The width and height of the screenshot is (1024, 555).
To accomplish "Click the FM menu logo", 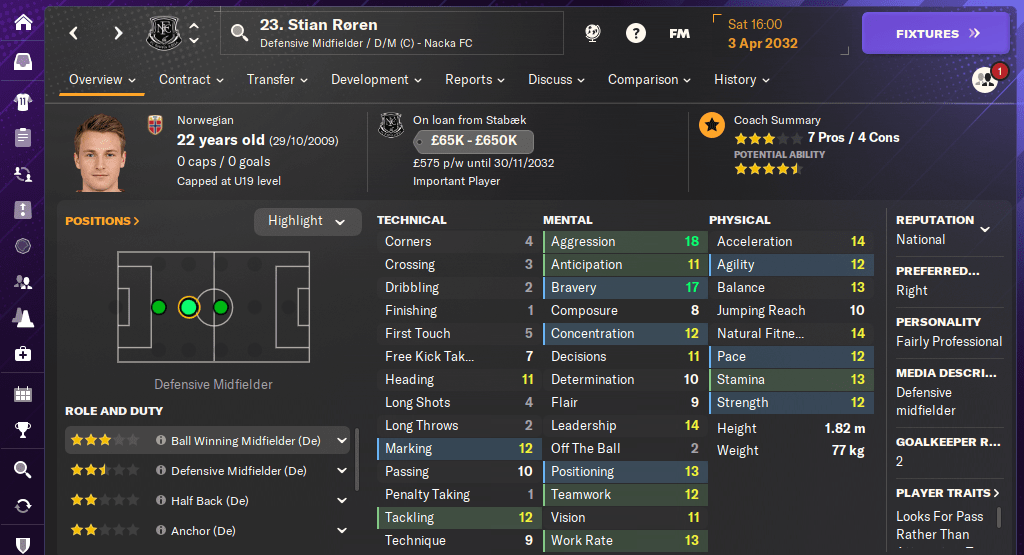I will tap(679, 33).
